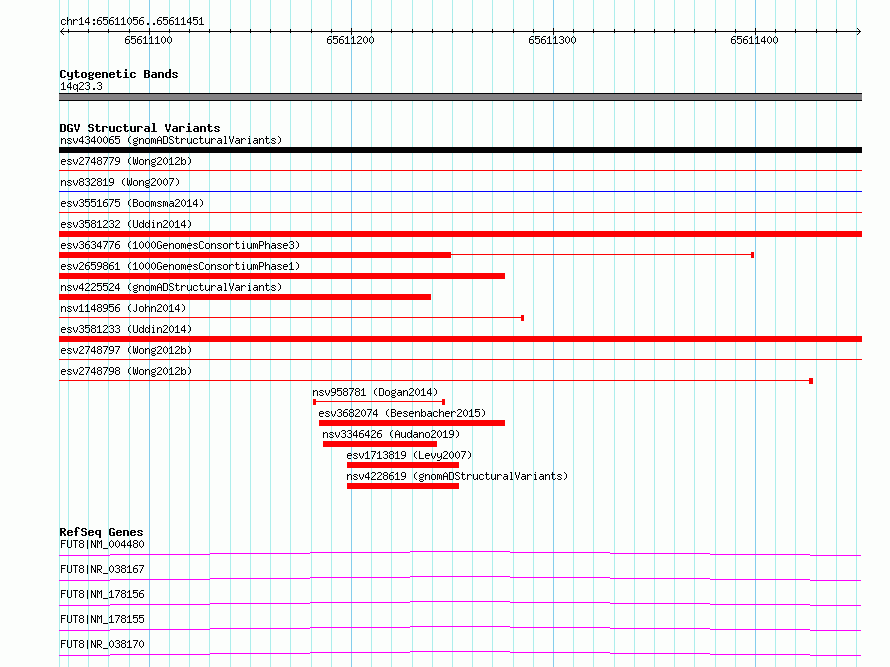The width and height of the screenshot is (890, 667).
Task: Click the gray 14q23.3 cytogenetic band bar
Action: 460,97
